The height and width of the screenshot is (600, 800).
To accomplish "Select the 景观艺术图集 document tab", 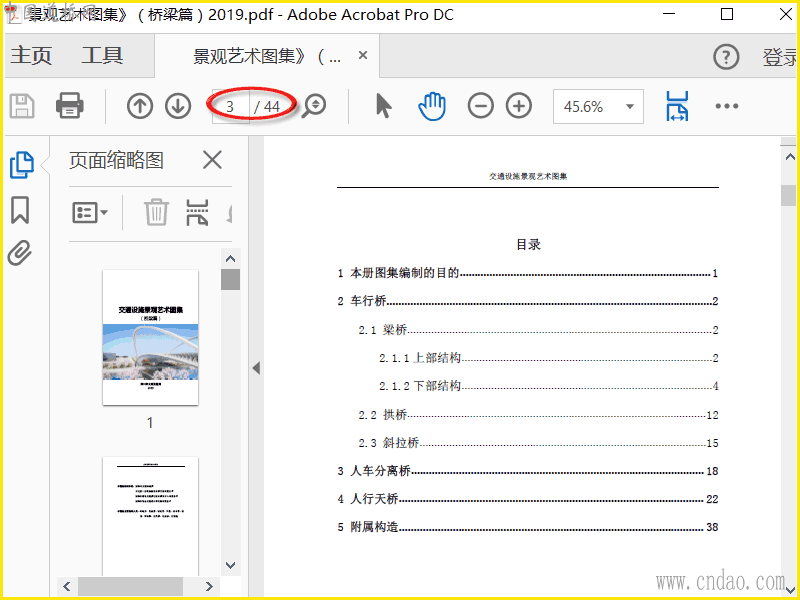I will [x=266, y=56].
